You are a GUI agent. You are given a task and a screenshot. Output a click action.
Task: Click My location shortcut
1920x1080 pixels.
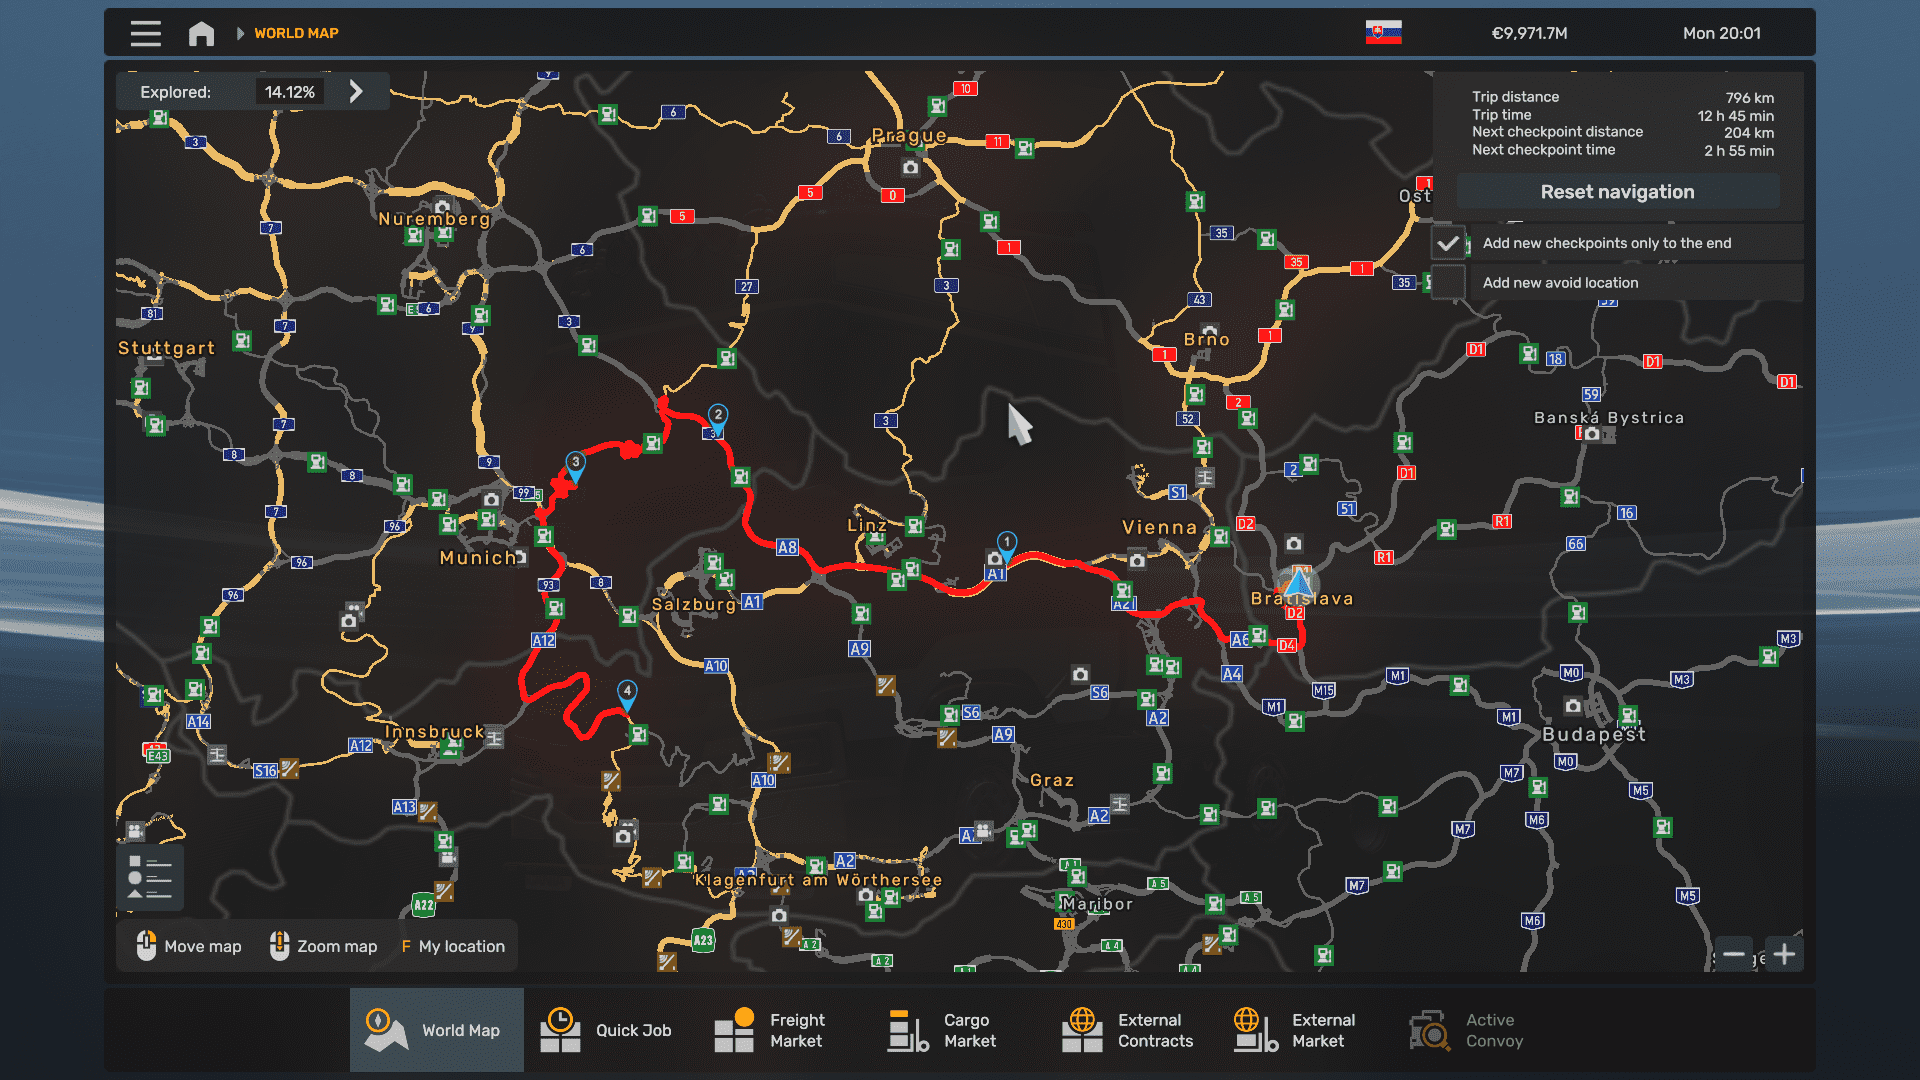453,946
